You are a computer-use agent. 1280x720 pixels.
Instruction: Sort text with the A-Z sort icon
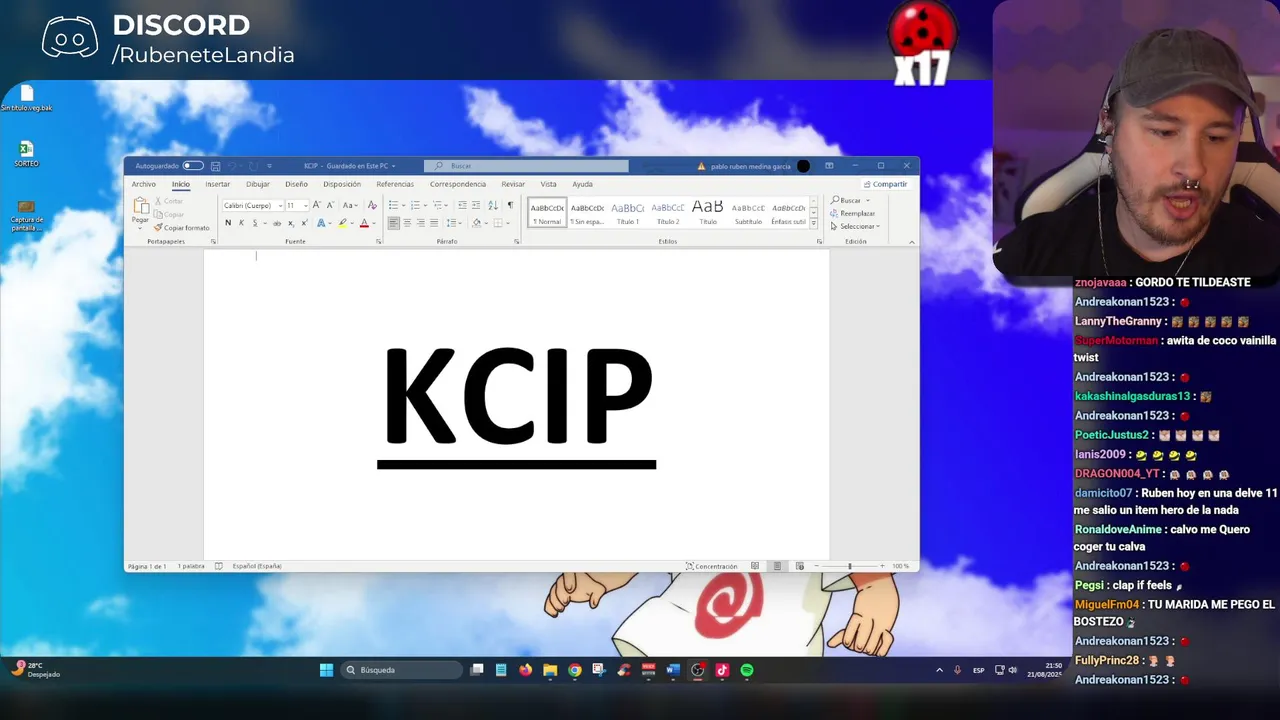tap(493, 205)
